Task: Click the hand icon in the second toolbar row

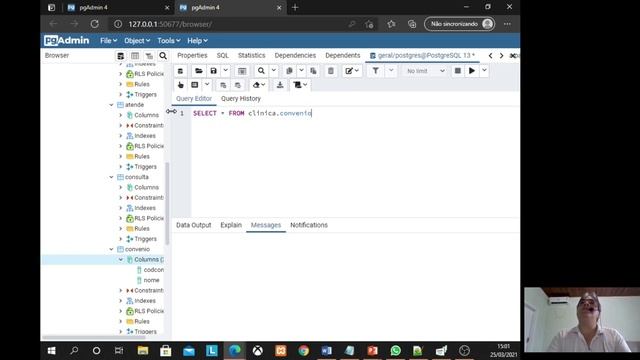Action: pos(180,85)
